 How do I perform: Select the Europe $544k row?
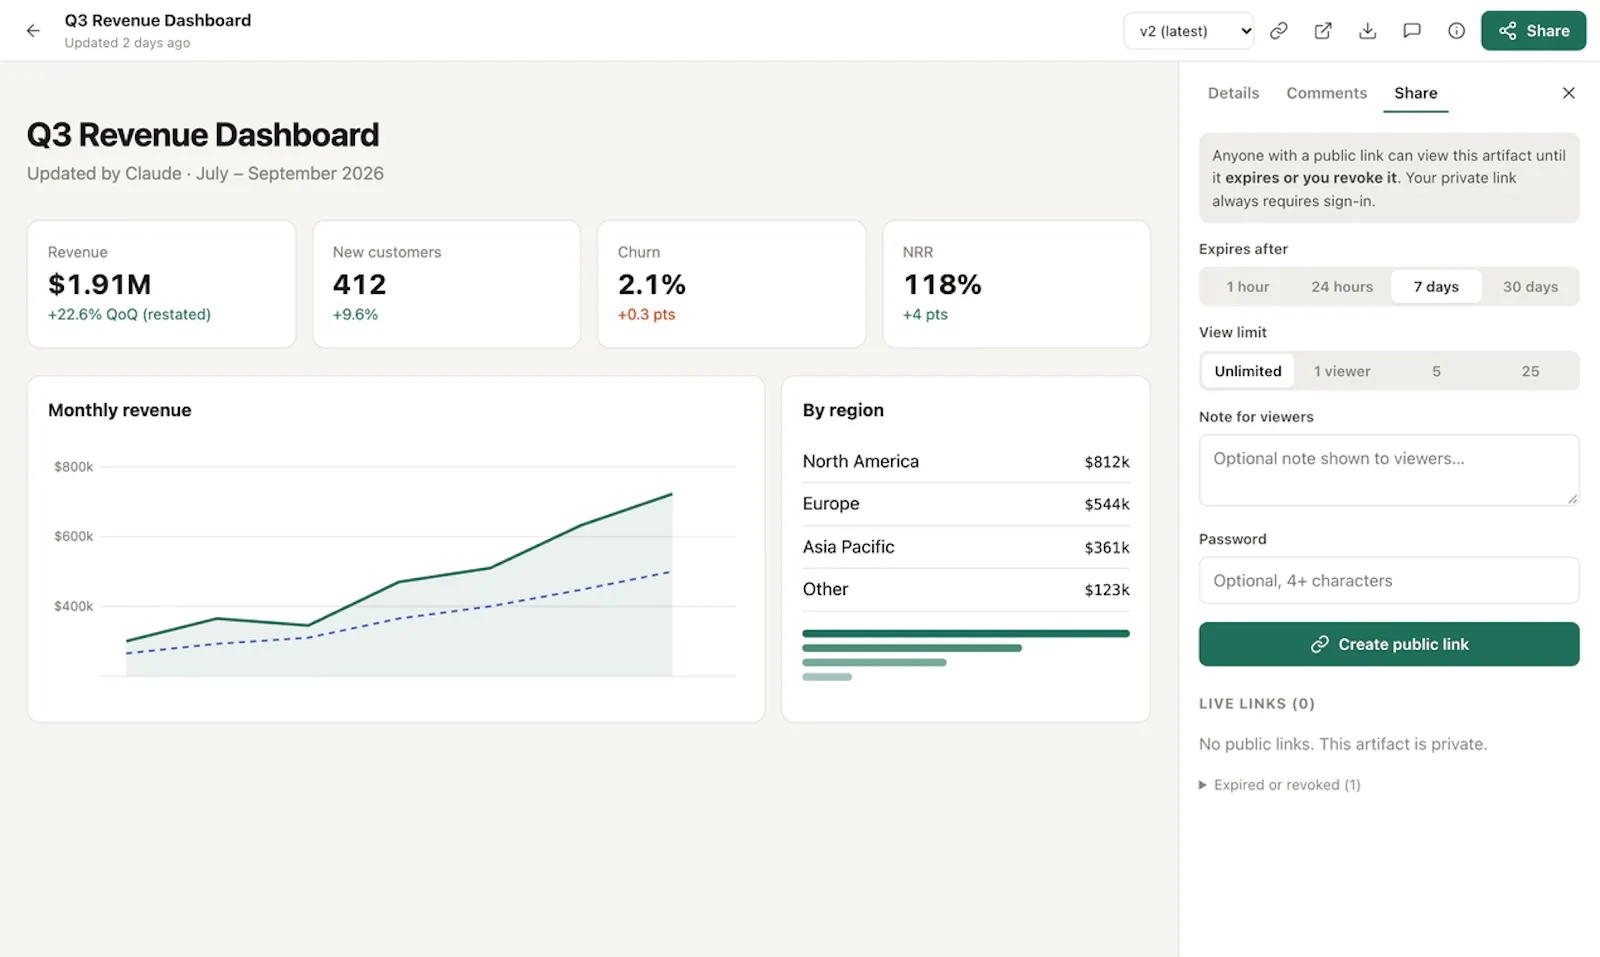[x=966, y=504]
